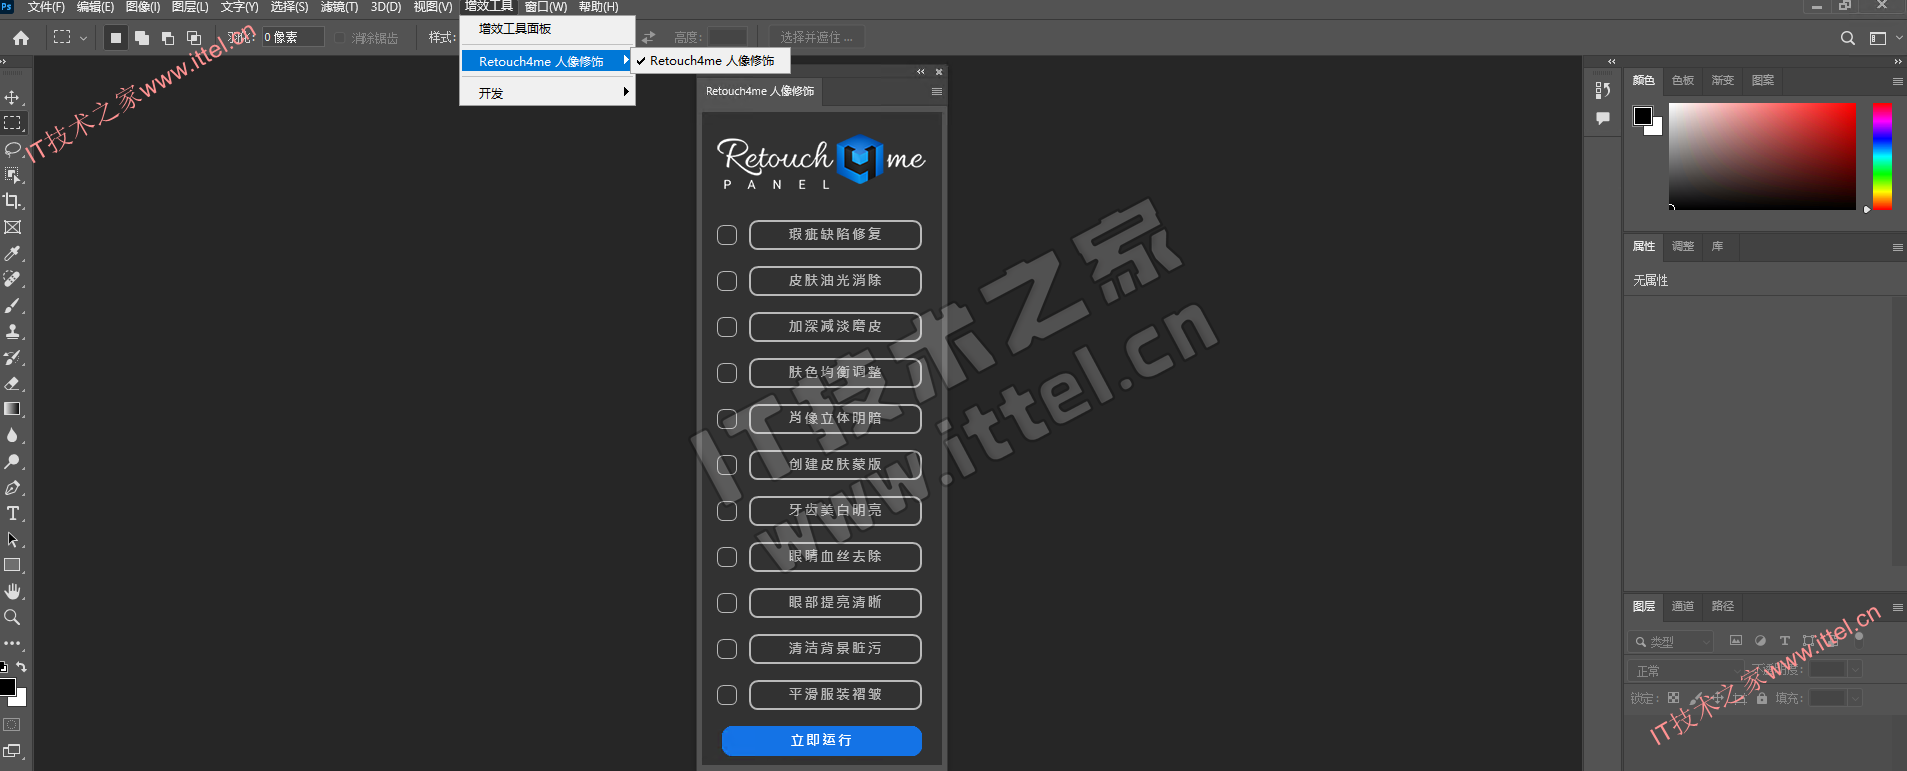Select the Pen tool
The width and height of the screenshot is (1907, 771).
pos(12,487)
